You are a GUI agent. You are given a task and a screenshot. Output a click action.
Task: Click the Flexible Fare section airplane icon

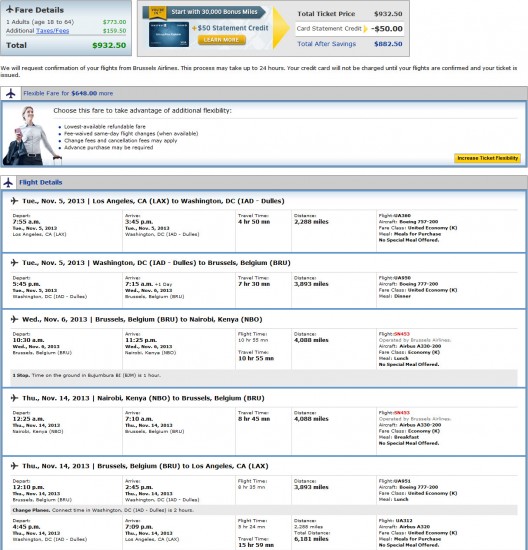[x=11, y=93]
